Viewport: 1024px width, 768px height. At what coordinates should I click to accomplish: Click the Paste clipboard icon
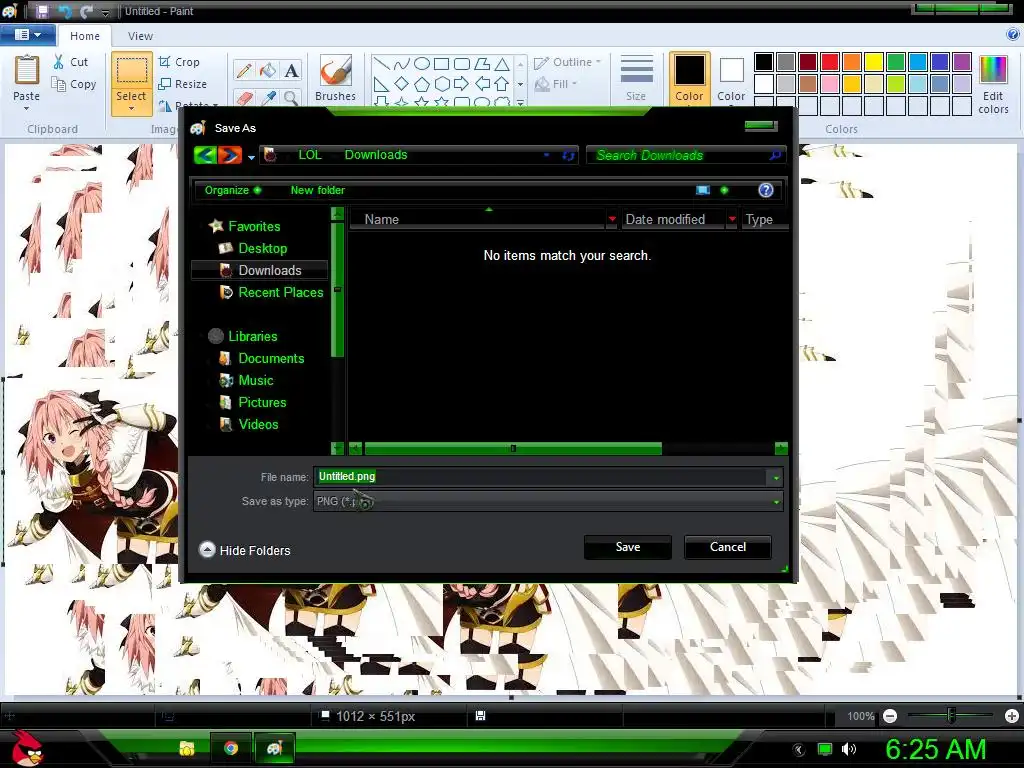pyautogui.click(x=27, y=70)
